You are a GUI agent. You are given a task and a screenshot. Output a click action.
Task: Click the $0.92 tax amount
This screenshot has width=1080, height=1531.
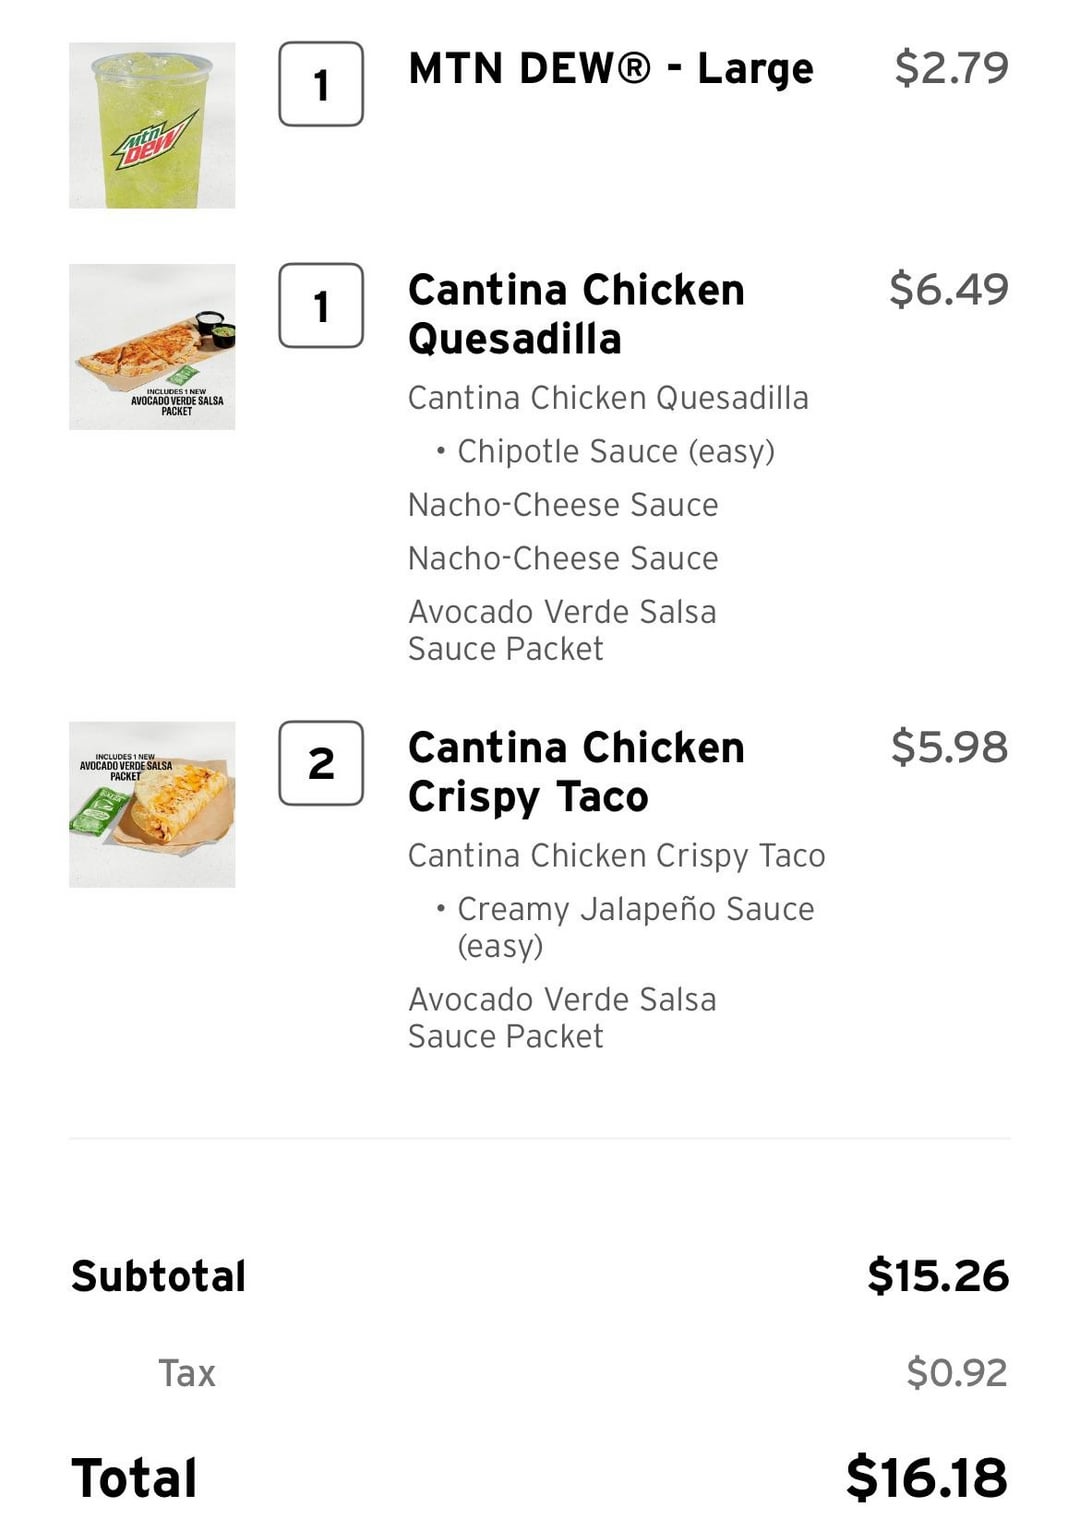(956, 1372)
